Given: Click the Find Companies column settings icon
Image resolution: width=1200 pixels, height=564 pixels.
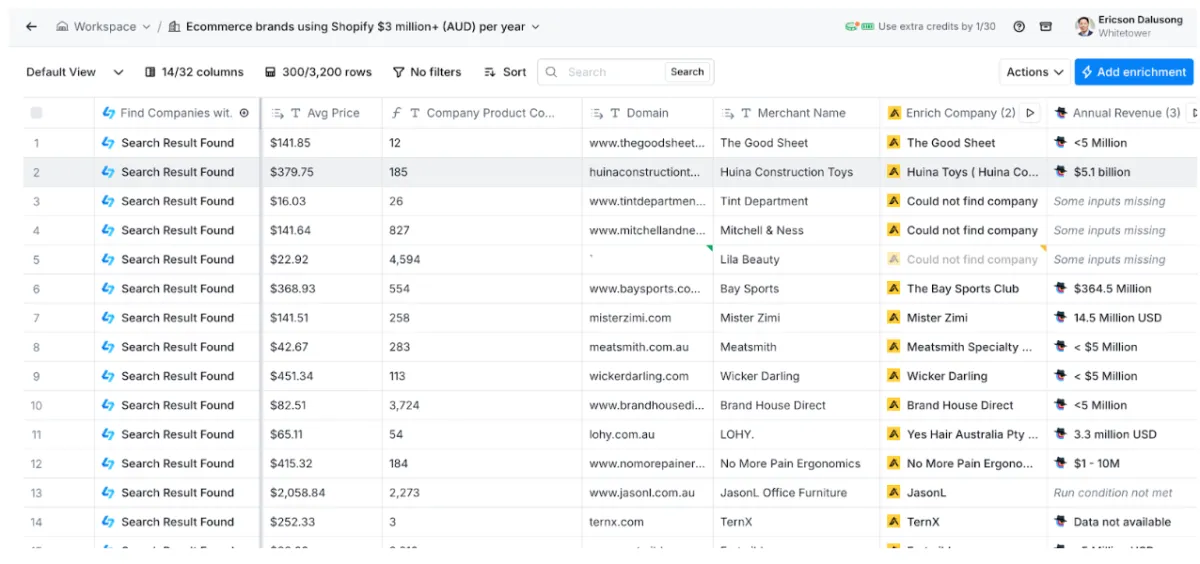Looking at the screenshot, I should click(x=245, y=113).
